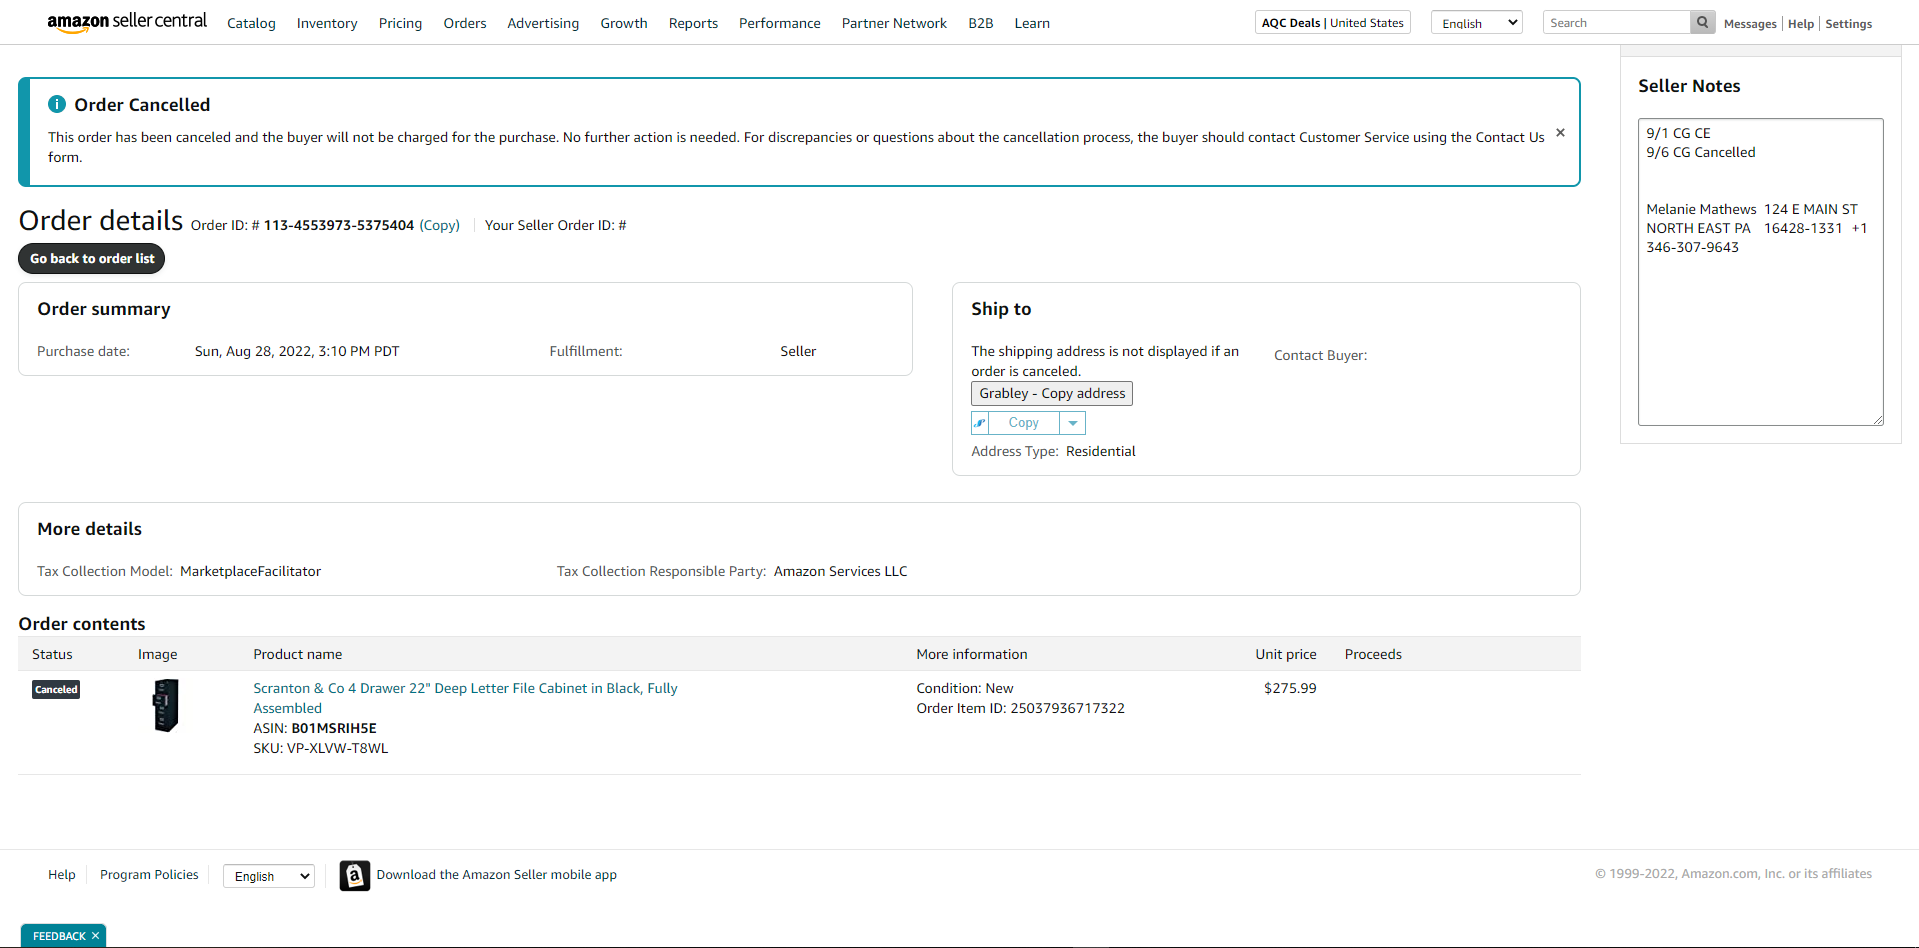Open the Performance menu

(x=780, y=23)
